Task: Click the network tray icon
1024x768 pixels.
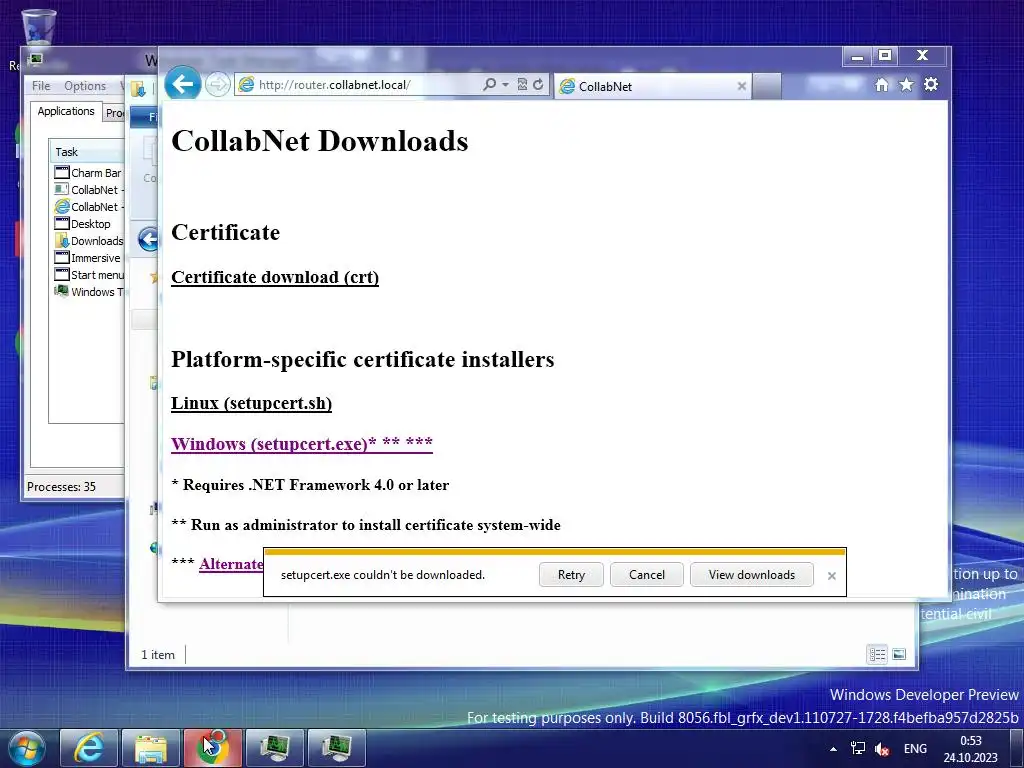Action: point(857,749)
